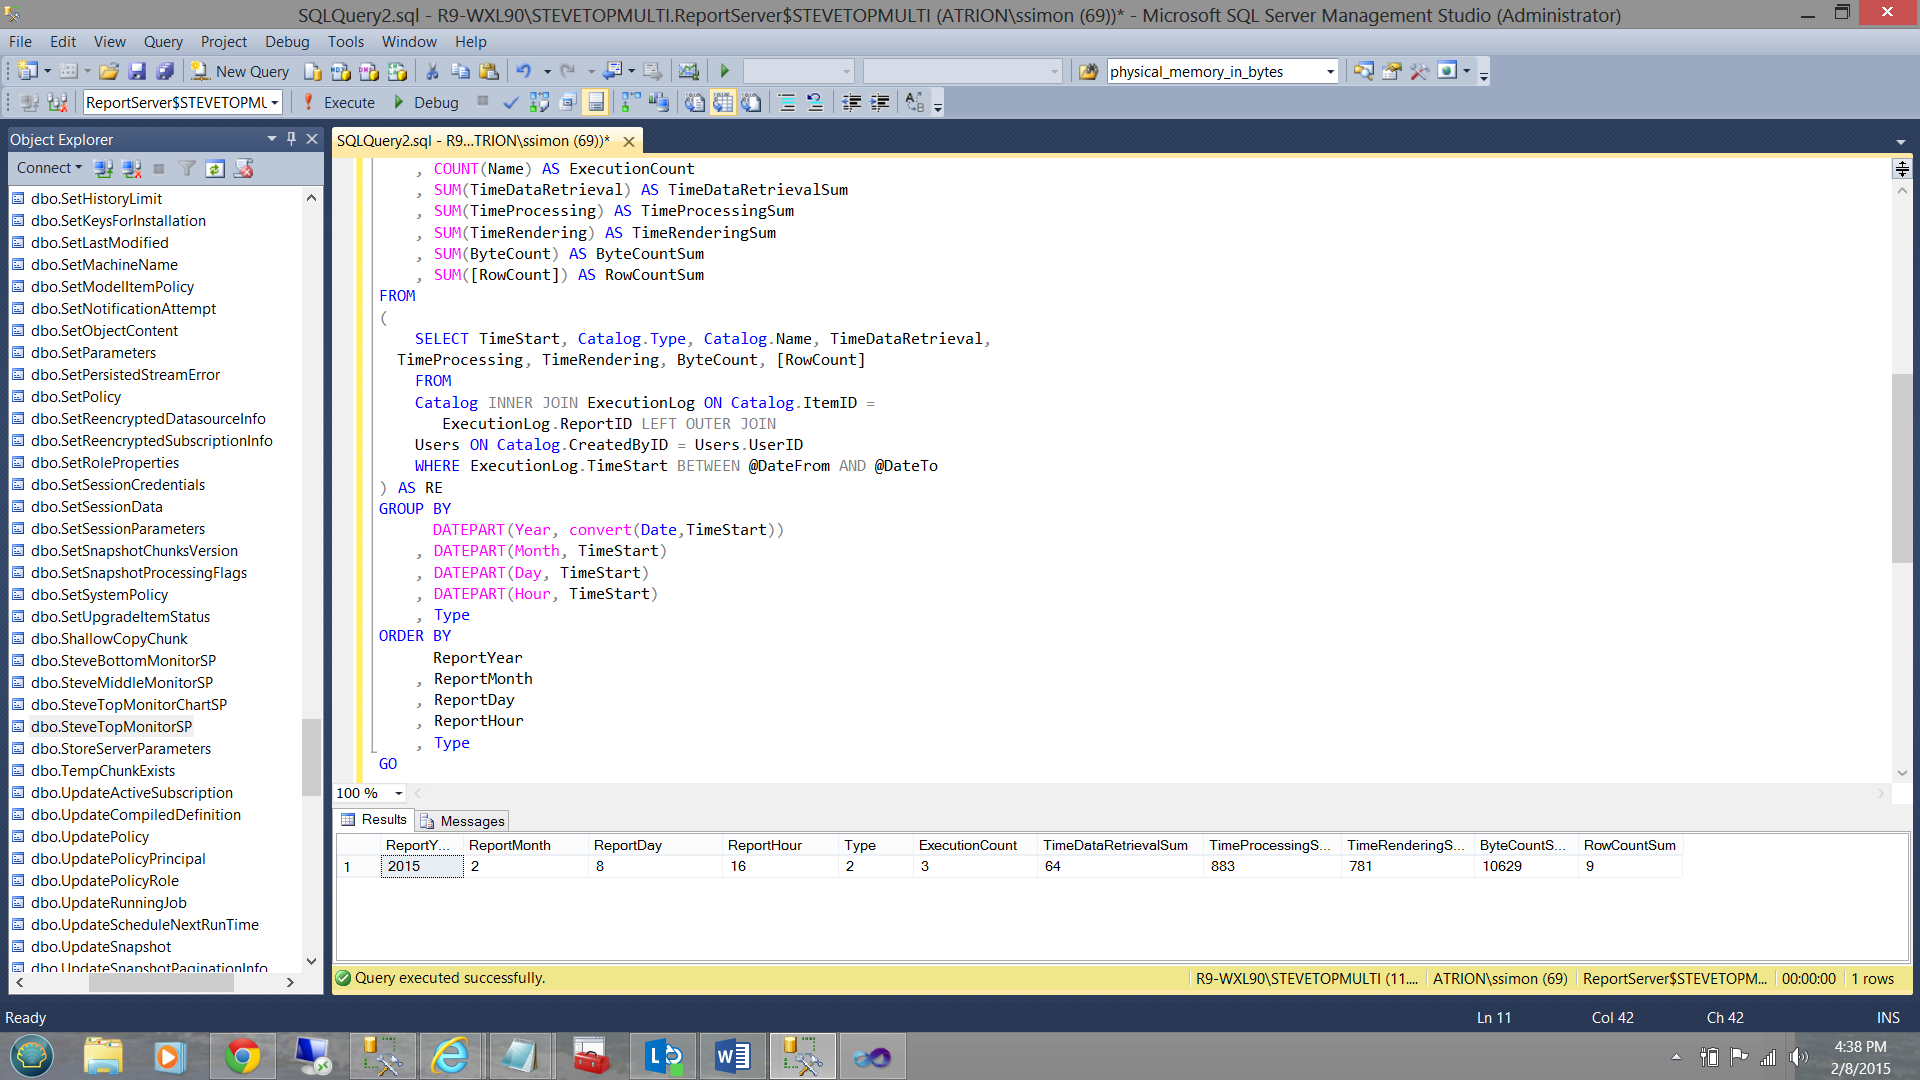The image size is (1920, 1080).
Task: Click the Undo arrow icon
Action: tap(523, 71)
